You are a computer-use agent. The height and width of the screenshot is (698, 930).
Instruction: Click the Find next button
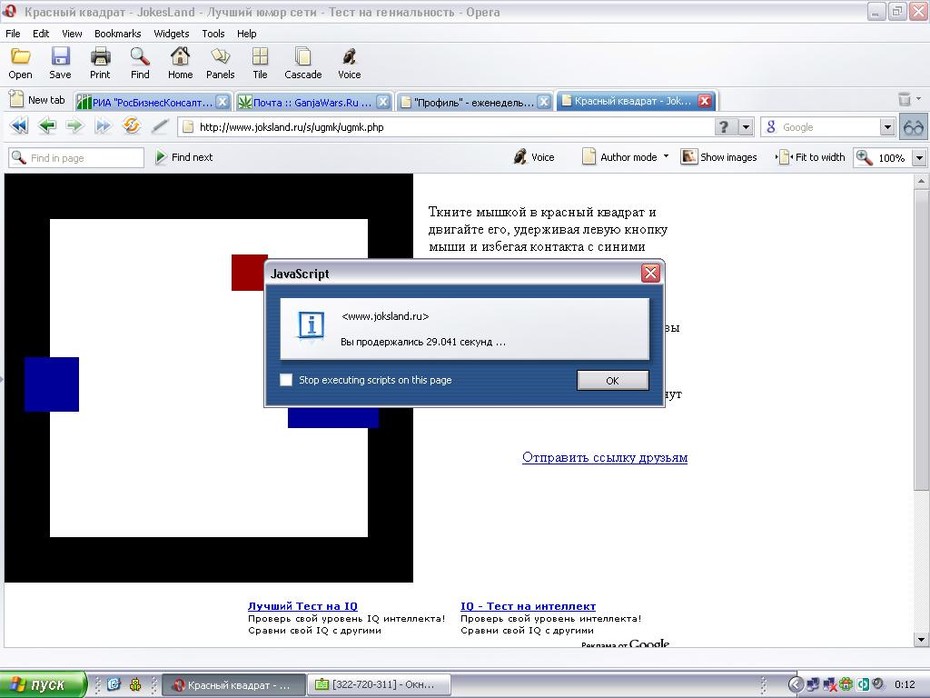tap(184, 157)
